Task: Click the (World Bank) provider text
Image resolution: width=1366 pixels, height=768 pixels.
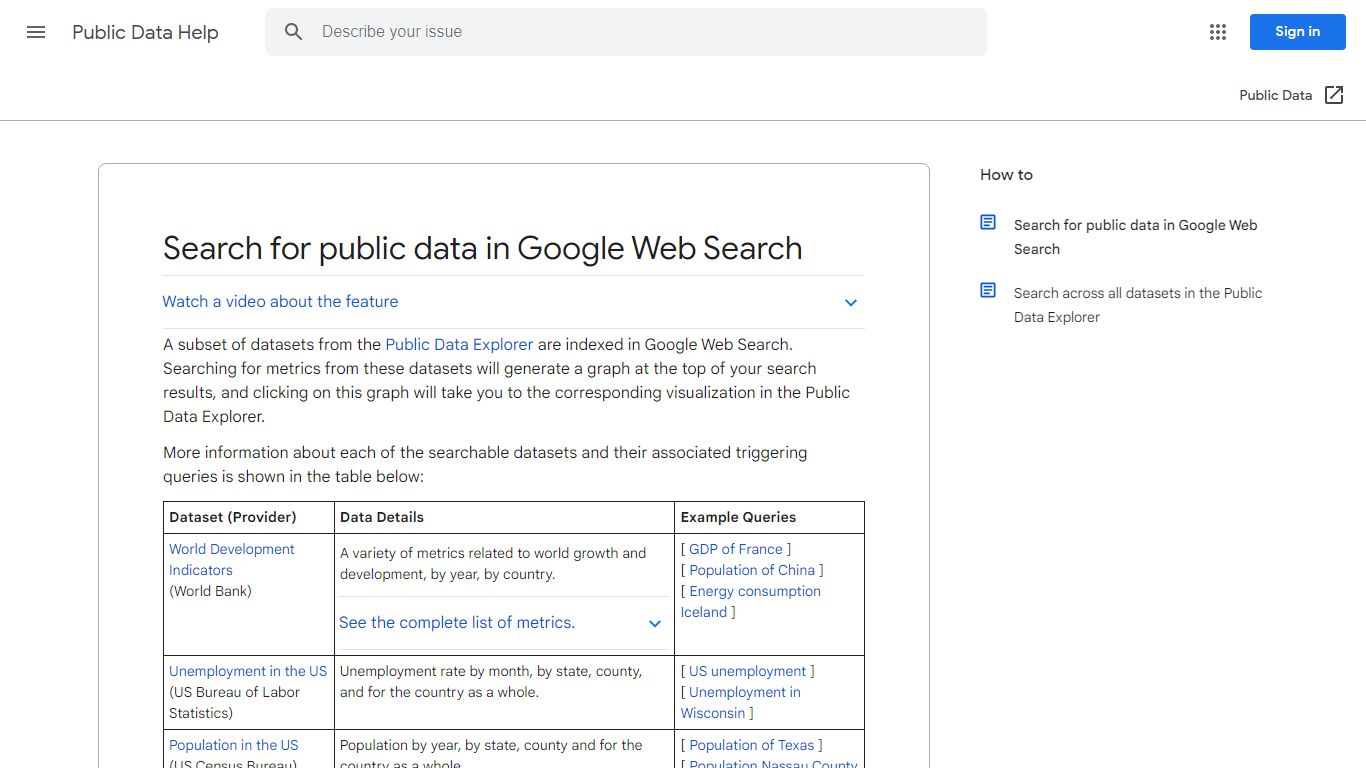Action: (x=210, y=591)
